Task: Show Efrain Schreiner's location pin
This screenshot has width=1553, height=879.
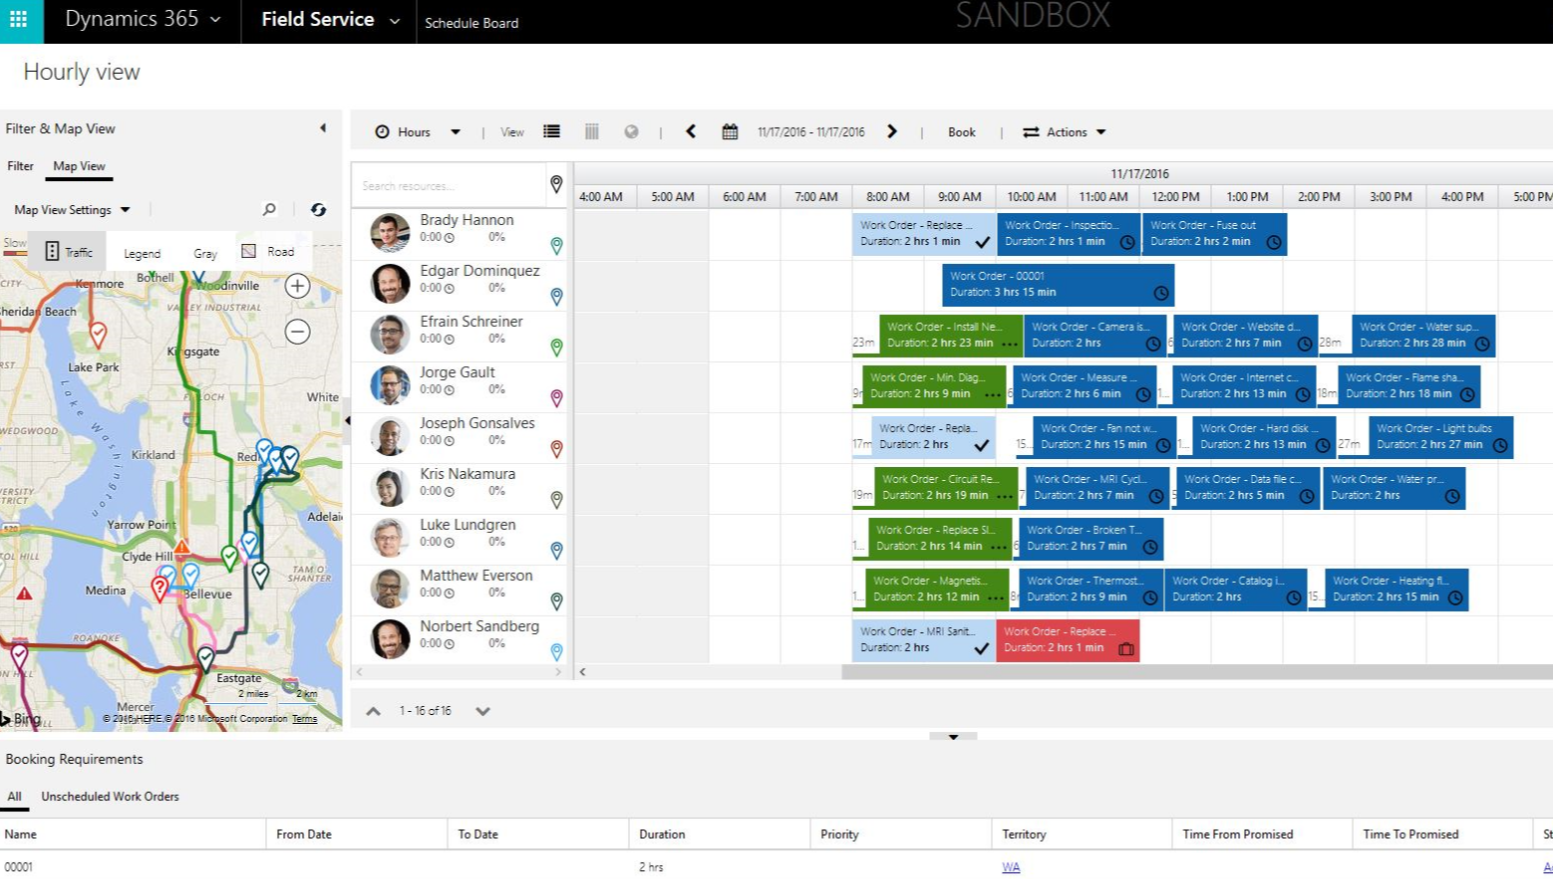Action: coord(556,347)
